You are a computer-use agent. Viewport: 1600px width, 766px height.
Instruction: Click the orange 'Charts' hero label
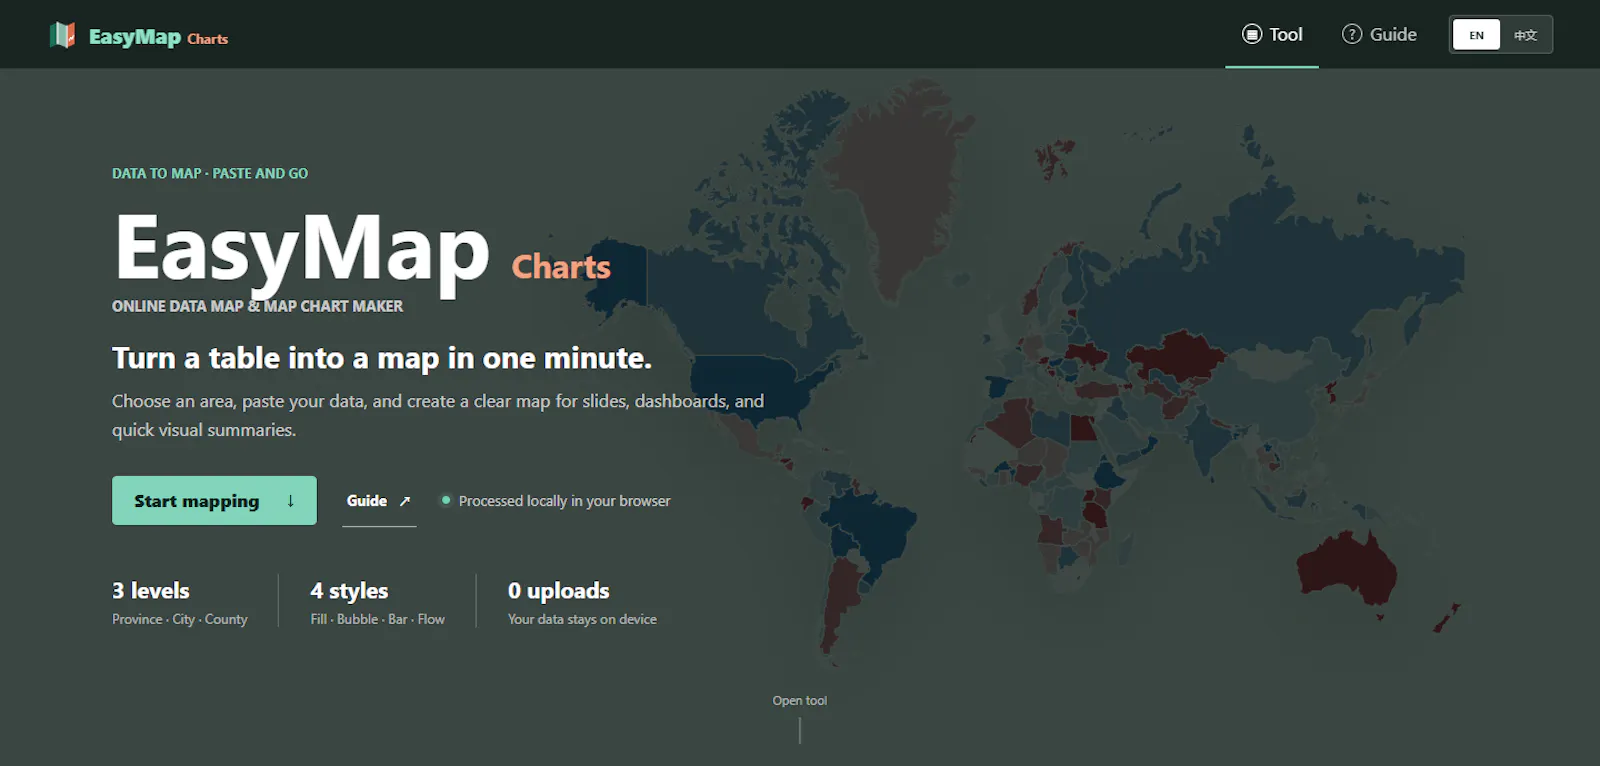click(561, 267)
